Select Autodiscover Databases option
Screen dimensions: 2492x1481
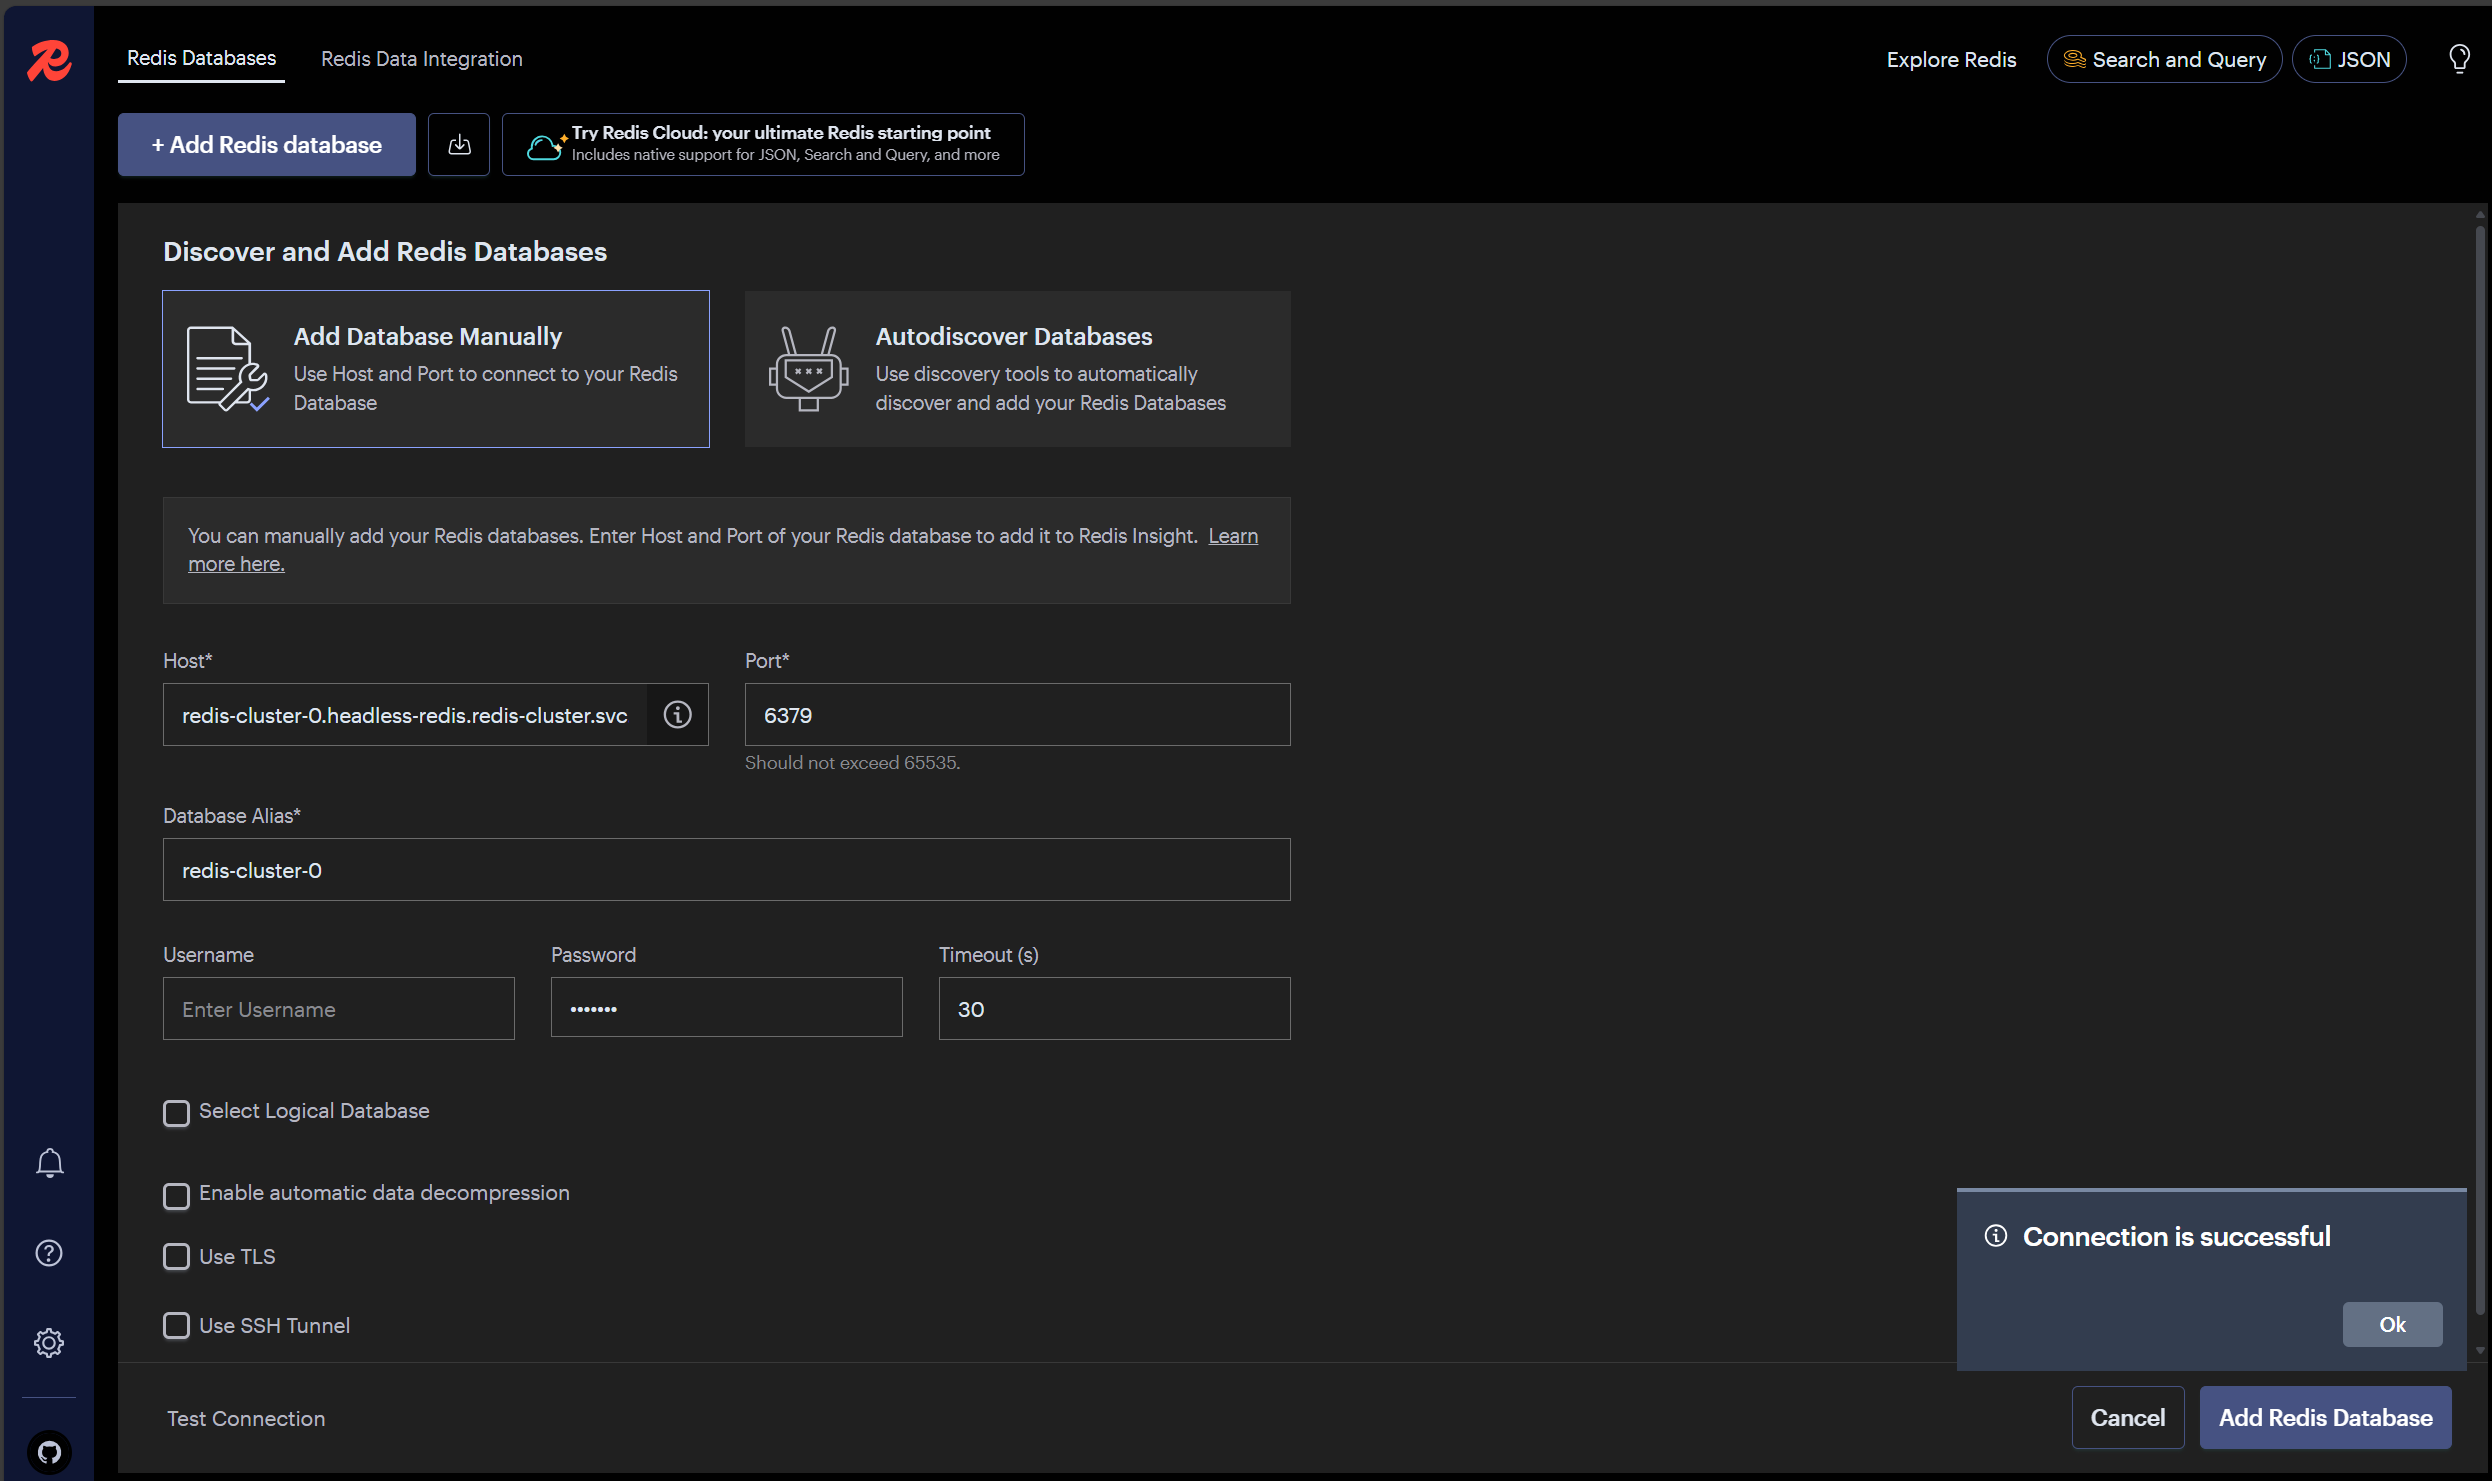pyautogui.click(x=1018, y=369)
